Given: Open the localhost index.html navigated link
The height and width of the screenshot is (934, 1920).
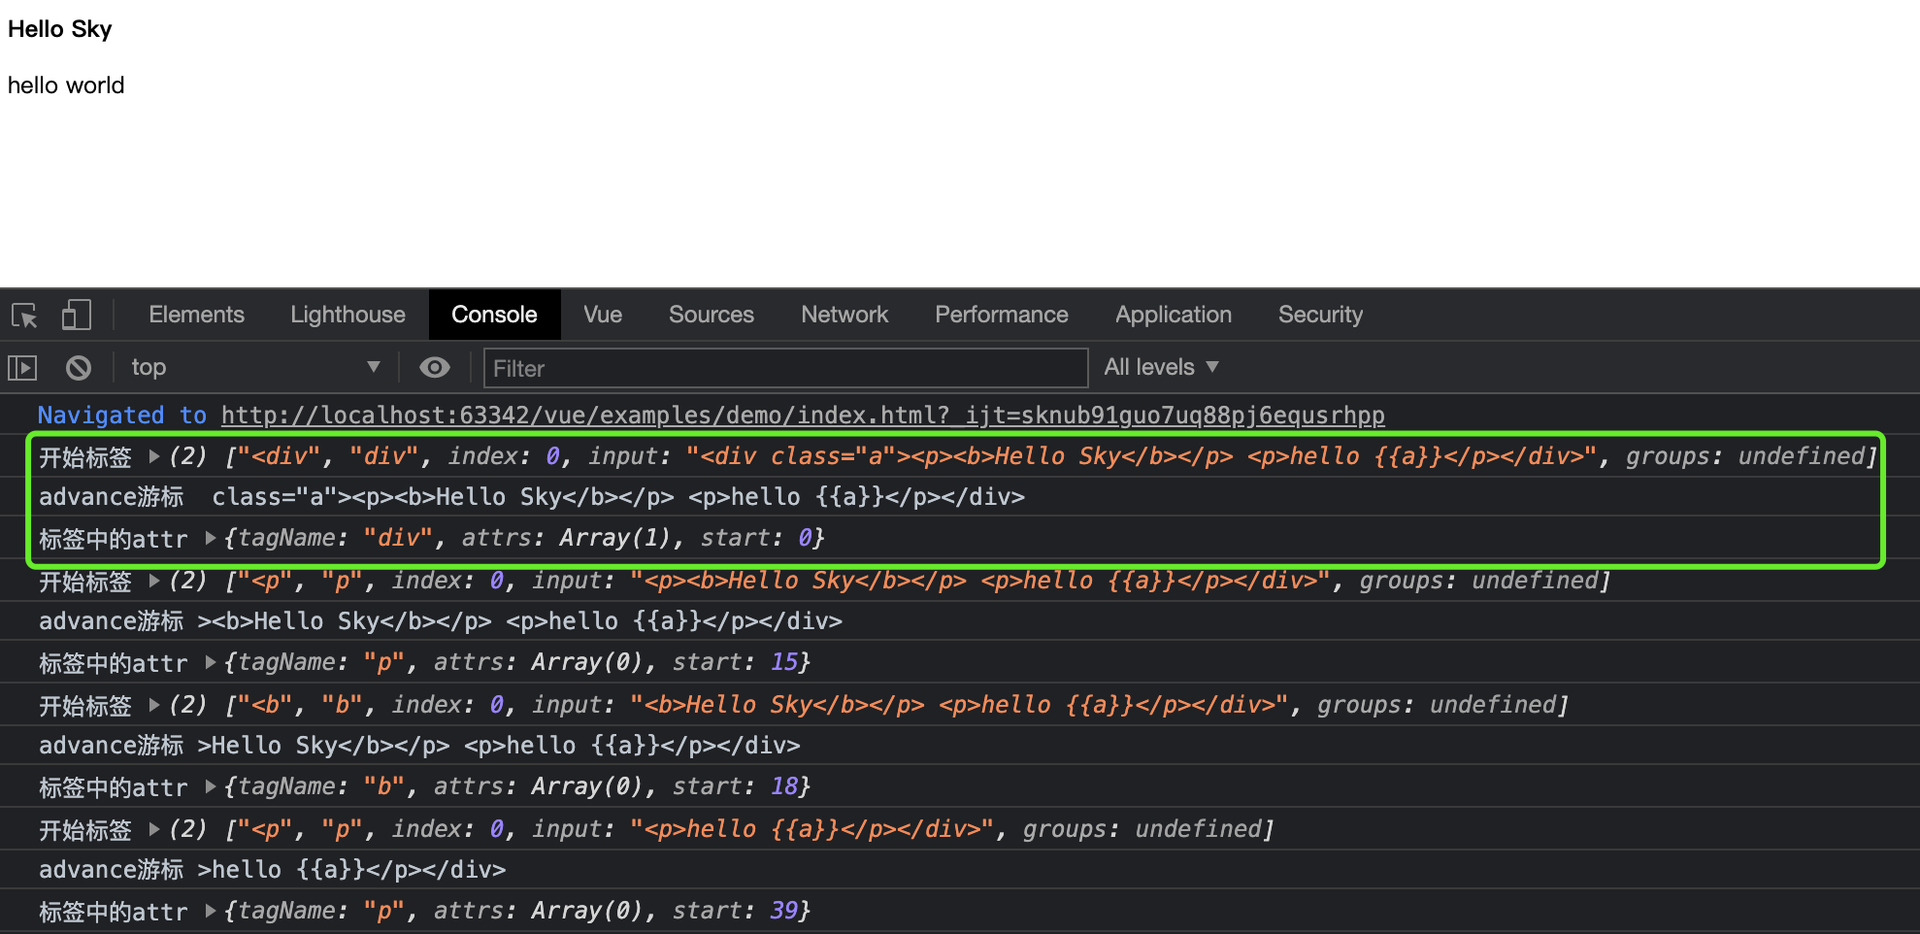Looking at the screenshot, I should 803,415.
